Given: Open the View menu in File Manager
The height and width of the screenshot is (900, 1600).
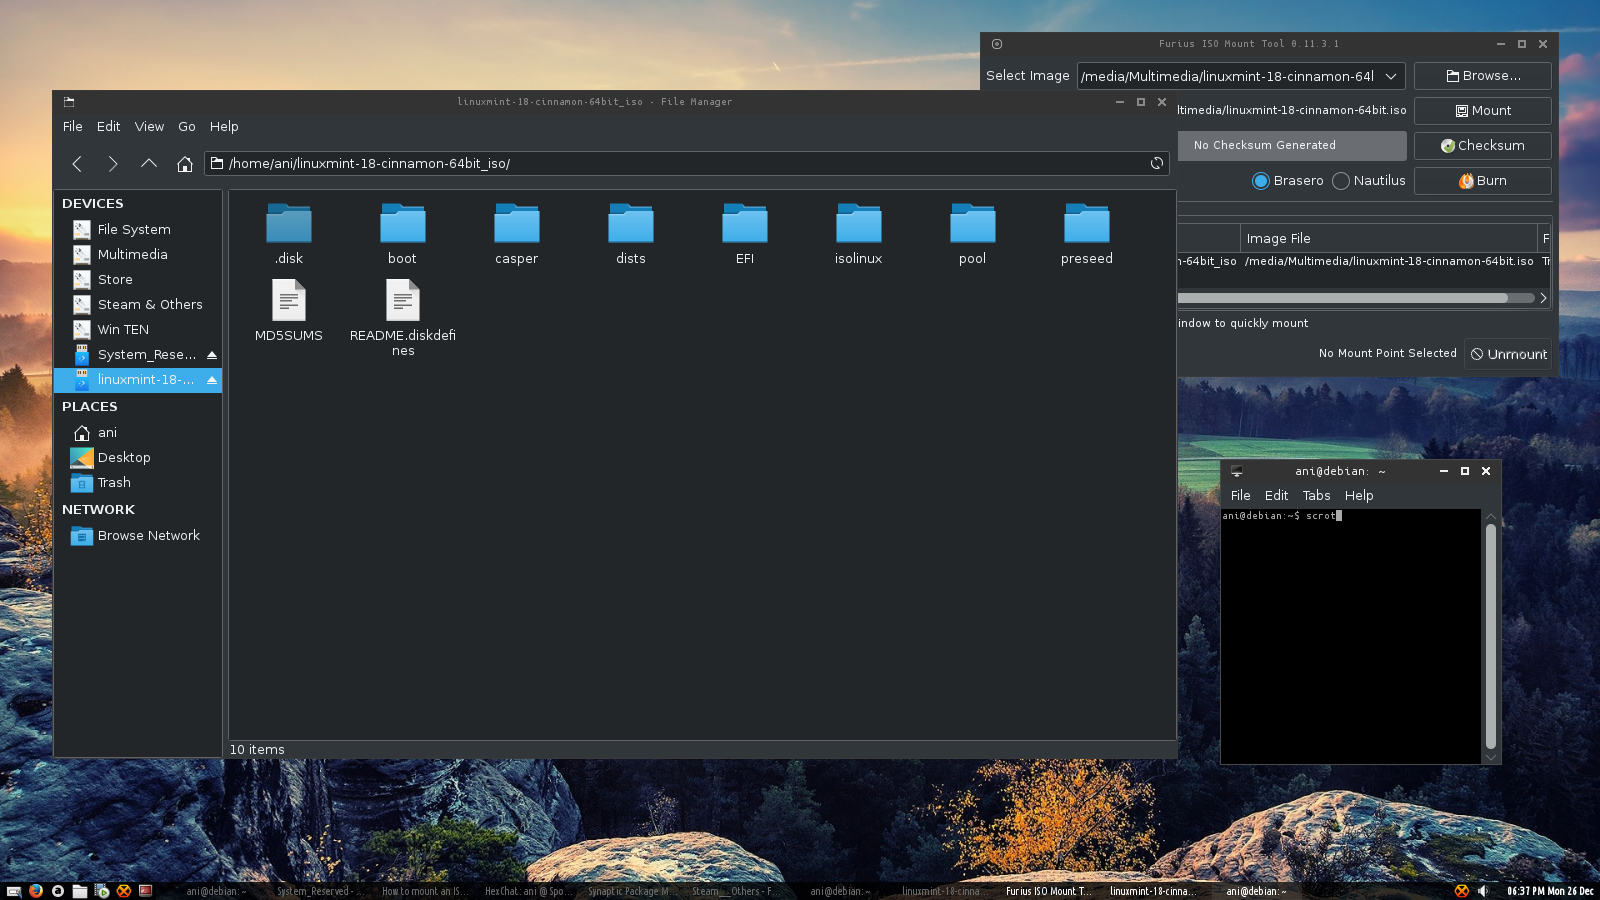Looking at the screenshot, I should click(149, 127).
